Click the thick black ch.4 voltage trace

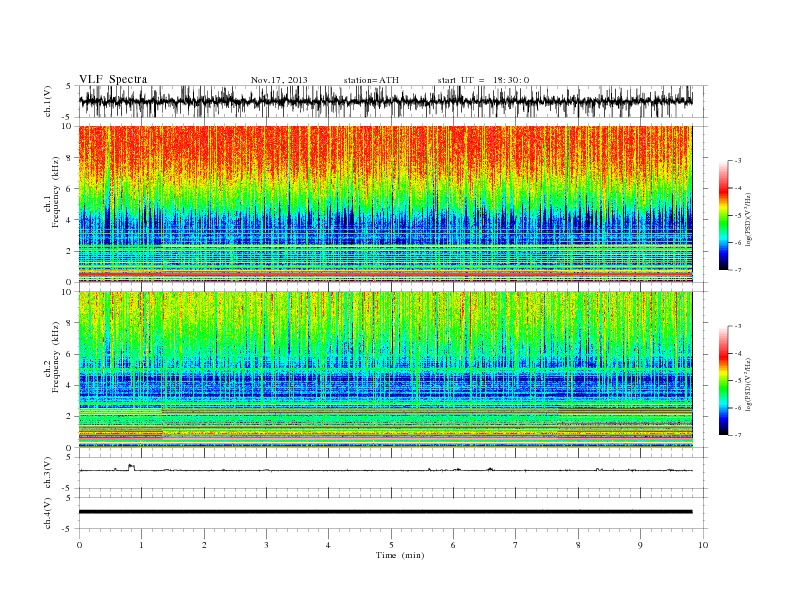[385, 512]
